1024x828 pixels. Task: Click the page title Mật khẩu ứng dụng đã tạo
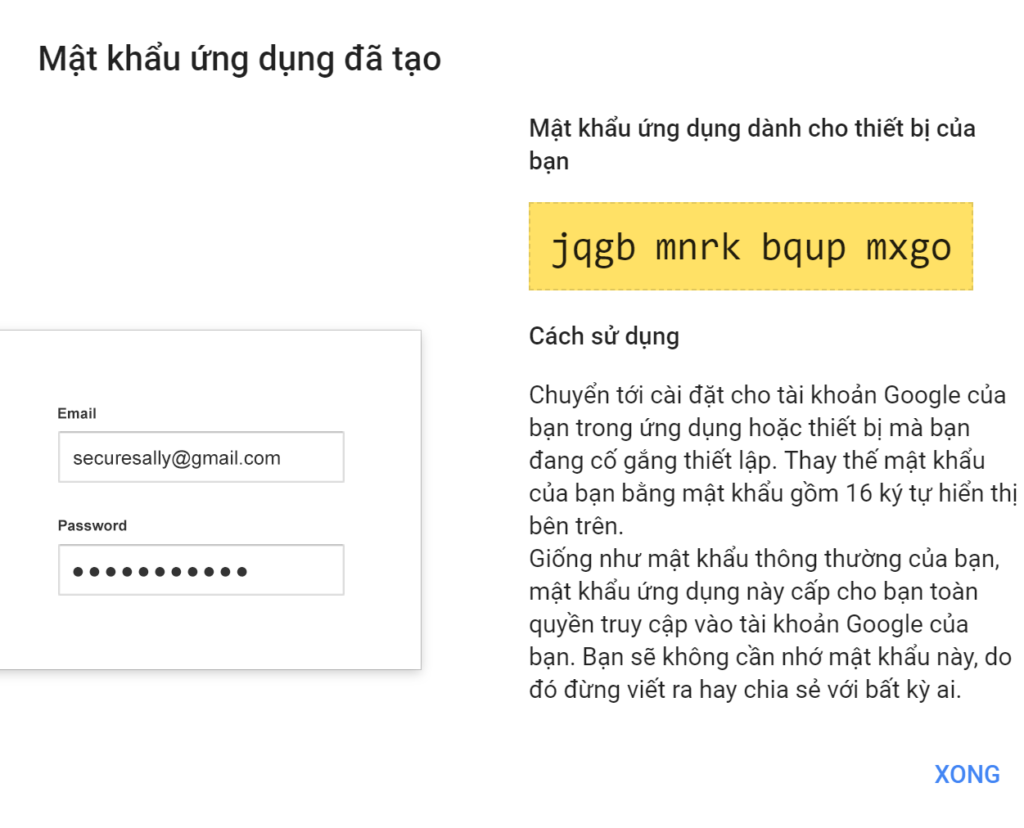(239, 58)
